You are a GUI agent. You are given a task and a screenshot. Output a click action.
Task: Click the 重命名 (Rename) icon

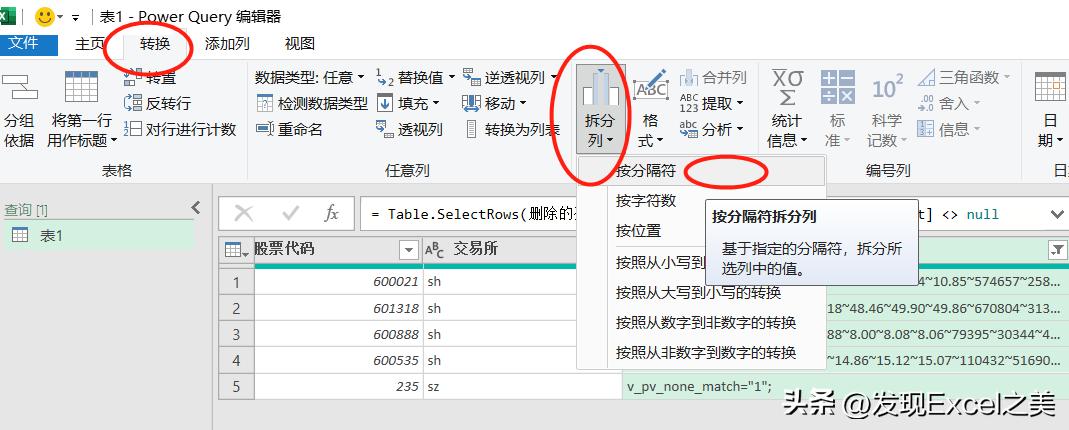265,129
